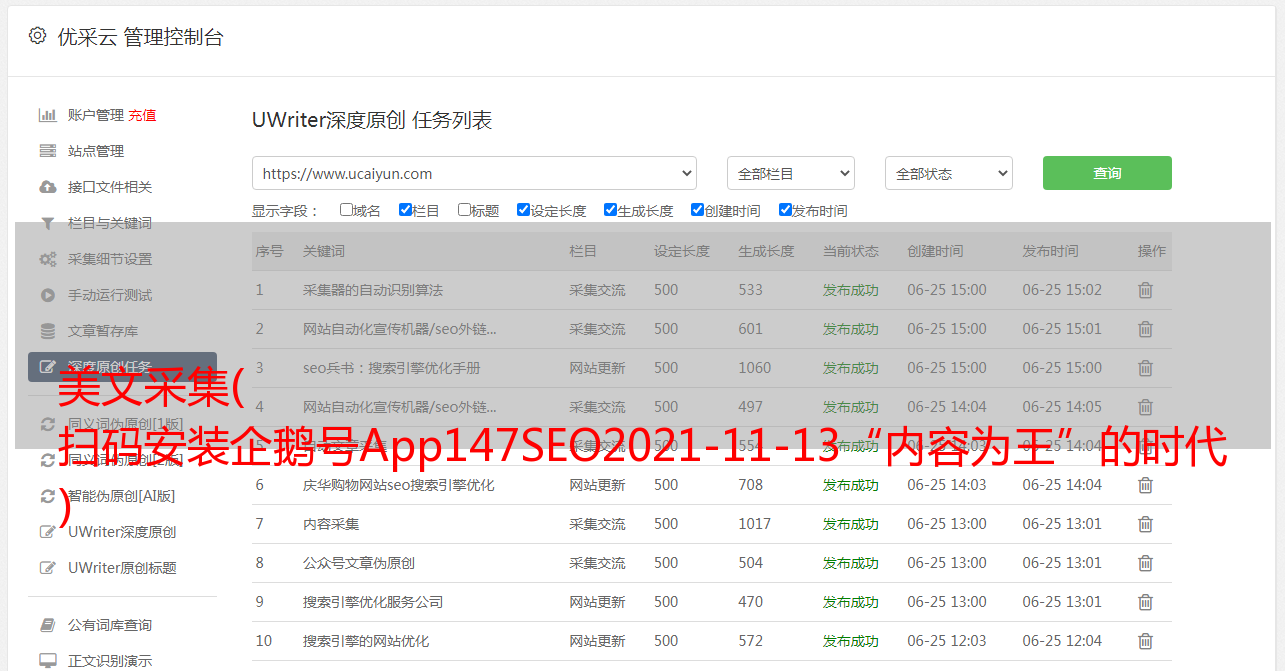Open the site URL dropdown
This screenshot has height=671, width=1285.
pyautogui.click(x=474, y=173)
